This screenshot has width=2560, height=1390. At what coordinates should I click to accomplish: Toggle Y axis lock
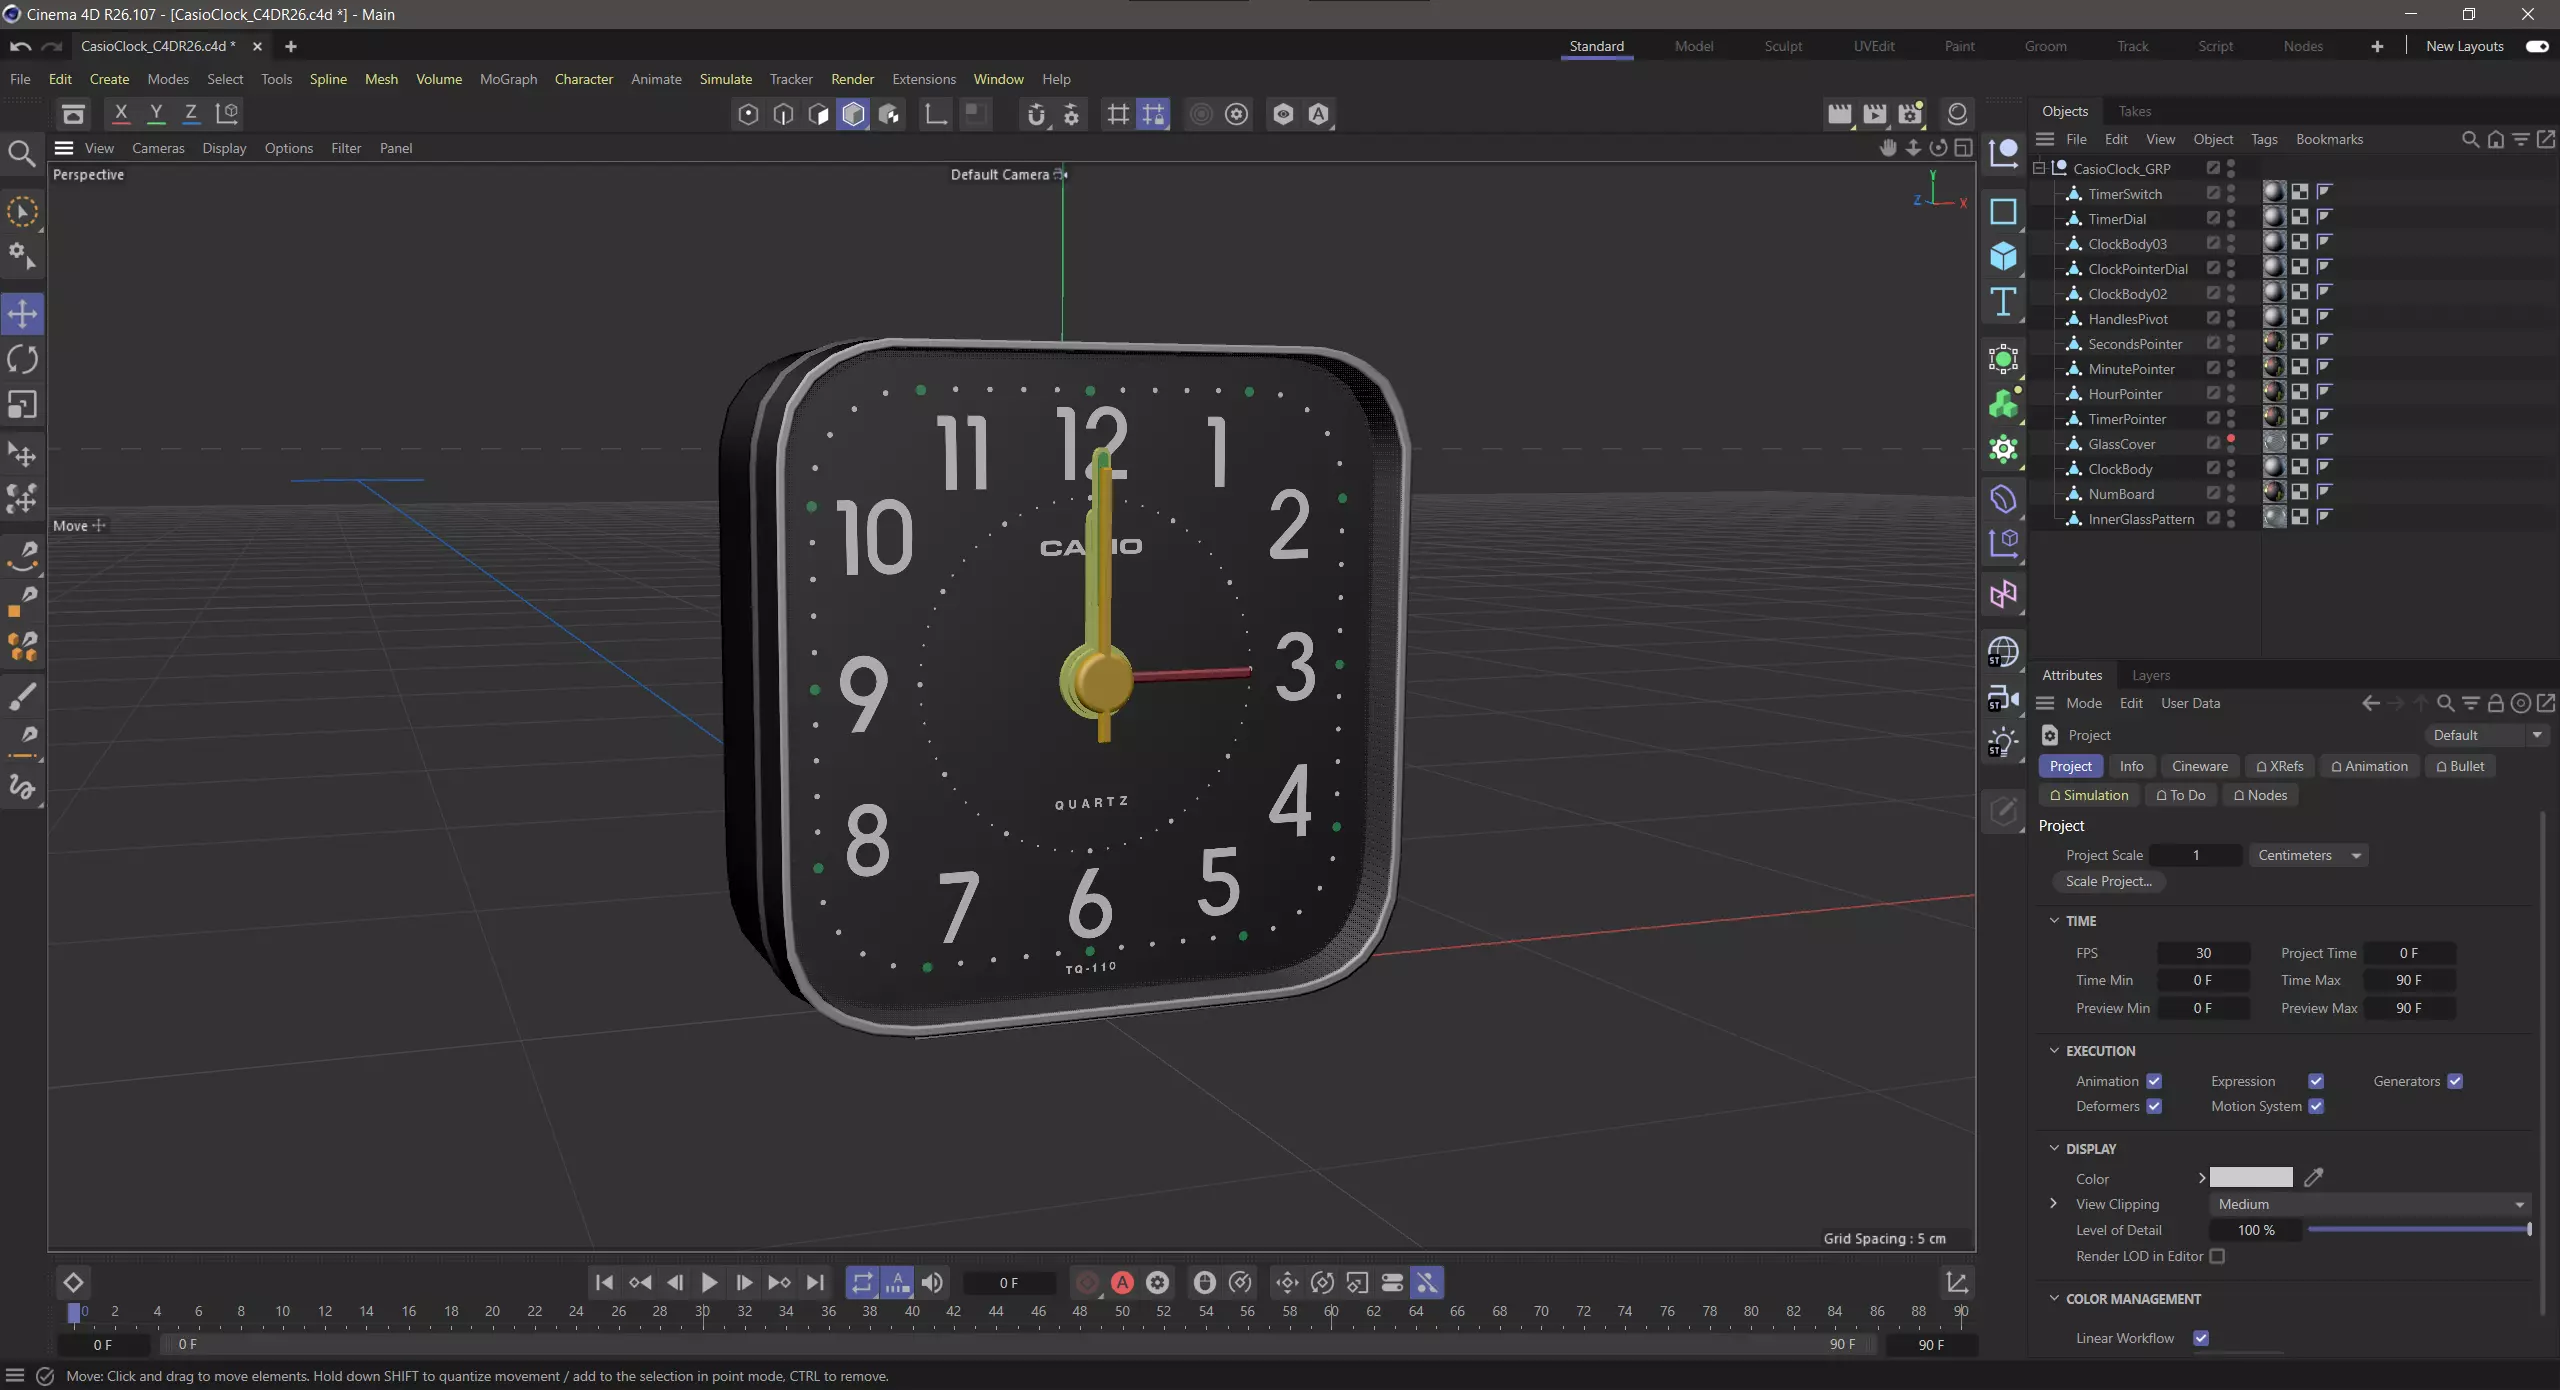tap(156, 113)
